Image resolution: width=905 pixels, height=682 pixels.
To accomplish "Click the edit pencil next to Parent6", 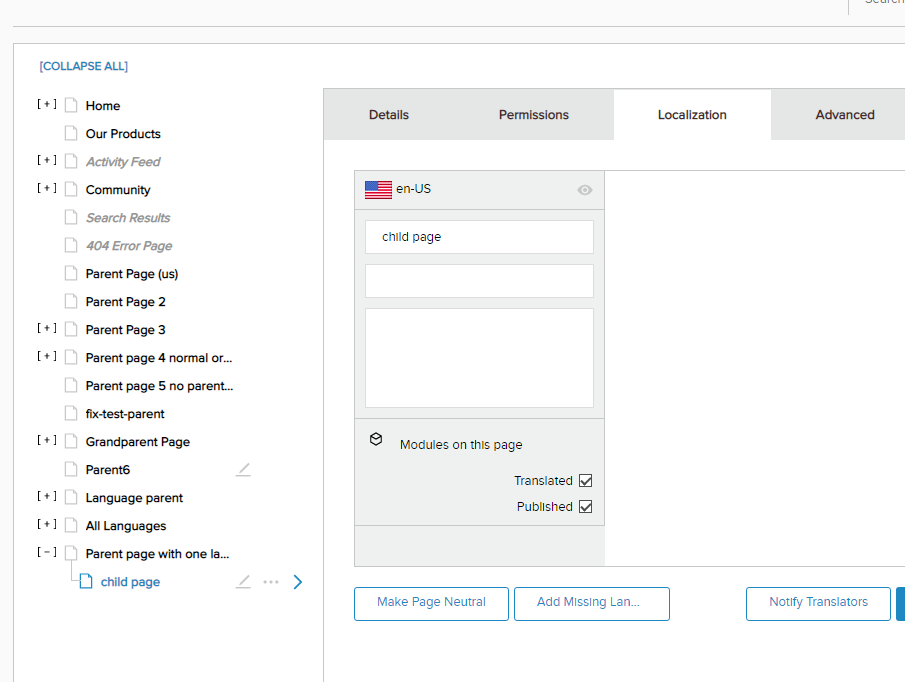I will coord(243,469).
